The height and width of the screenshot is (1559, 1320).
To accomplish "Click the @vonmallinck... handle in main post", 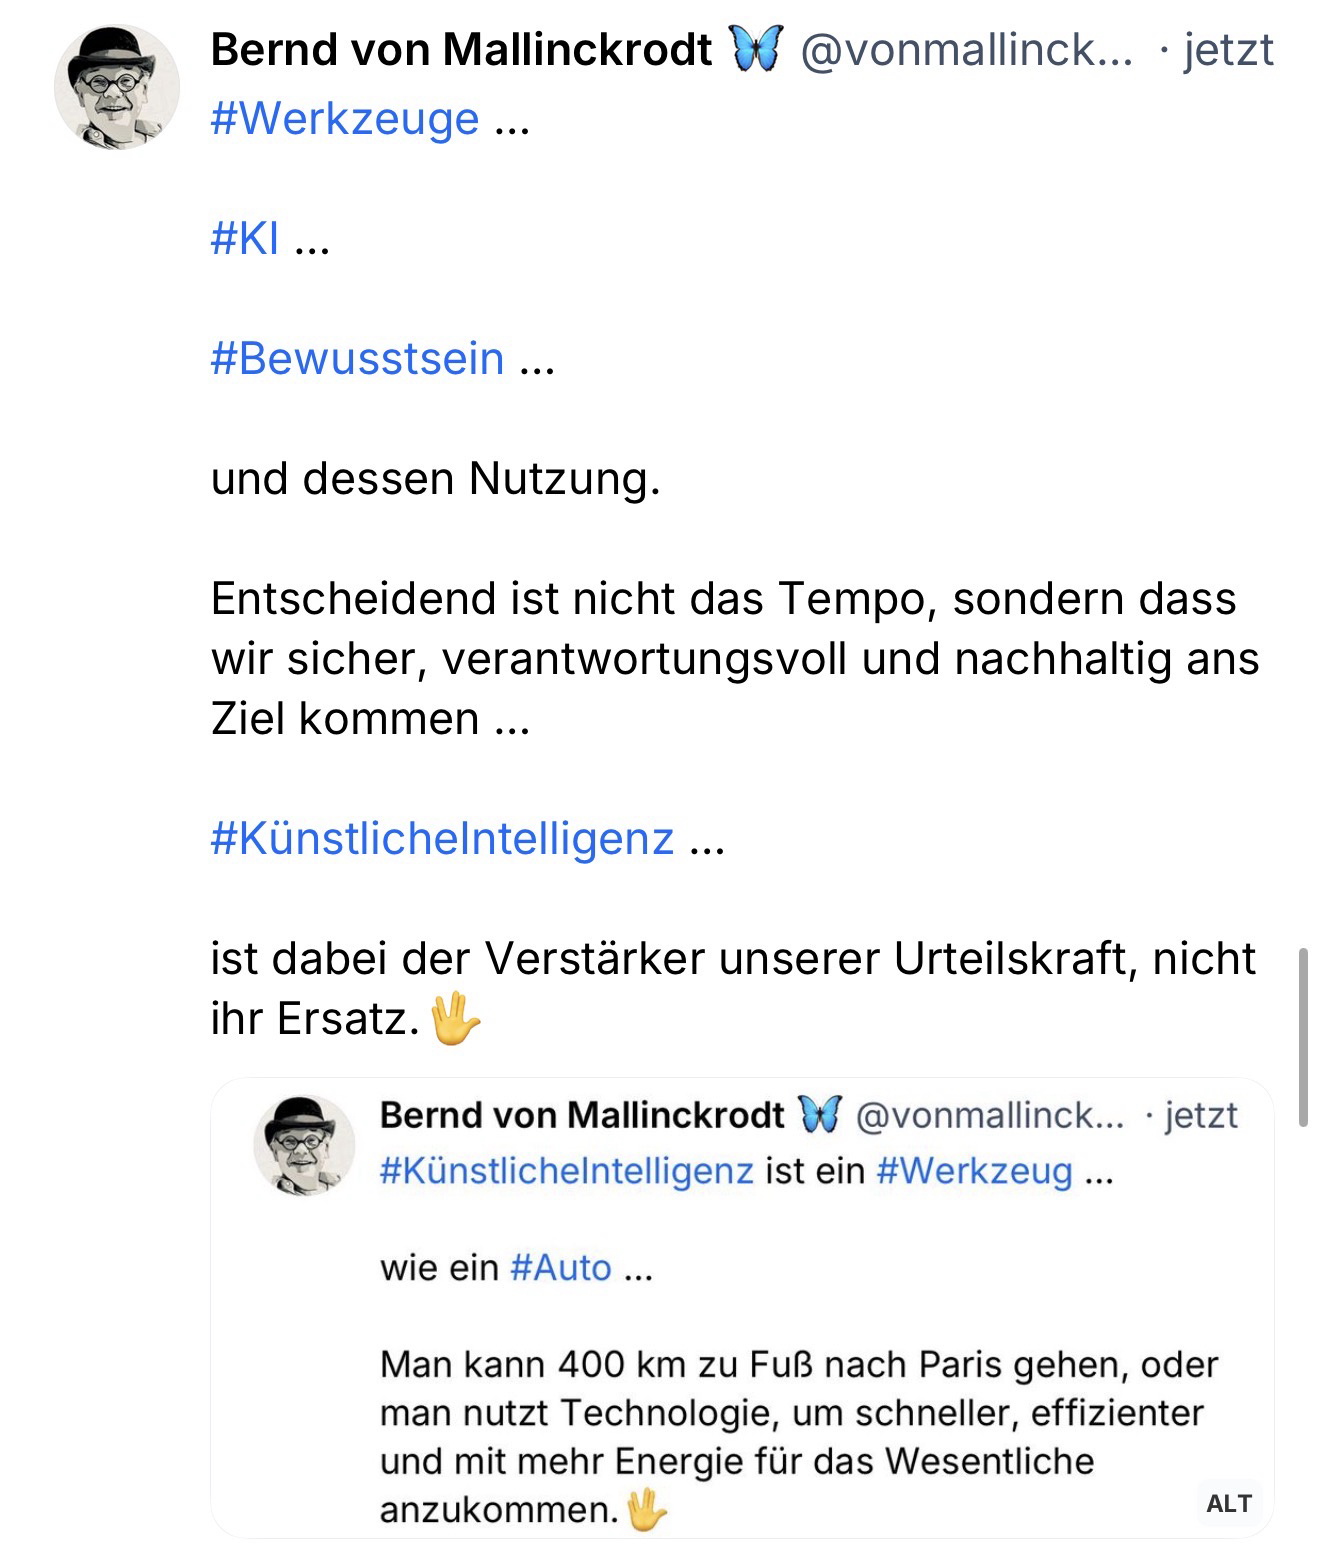I will click(x=966, y=50).
